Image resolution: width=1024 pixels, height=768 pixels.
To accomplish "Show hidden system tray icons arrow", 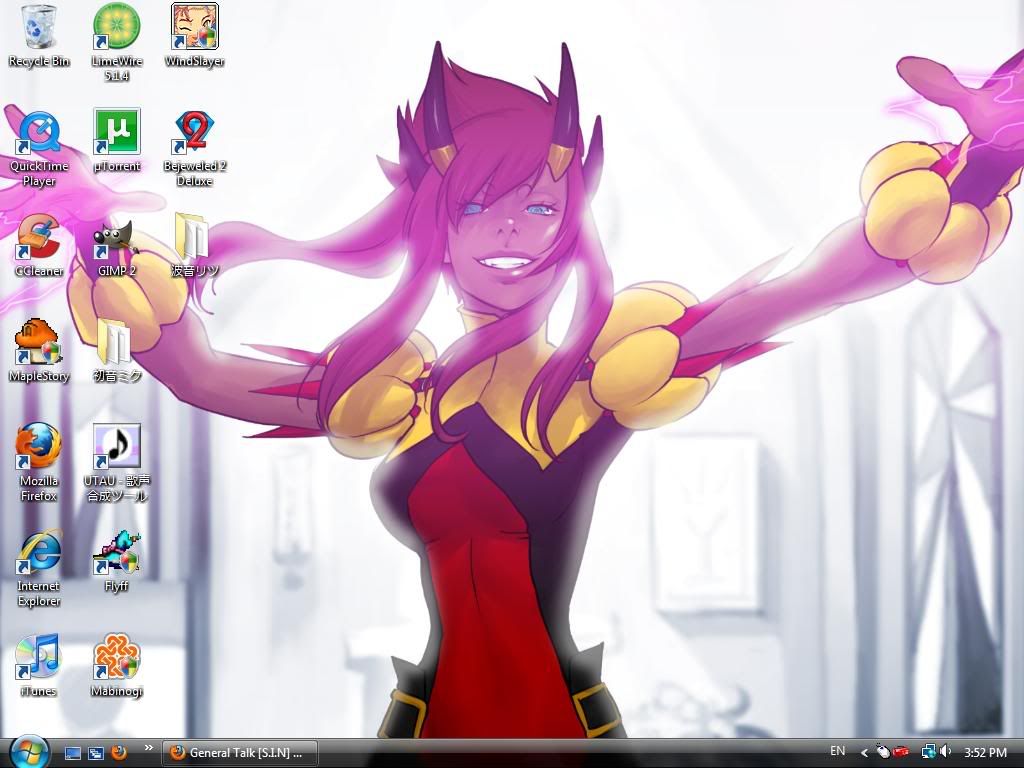I will point(864,752).
